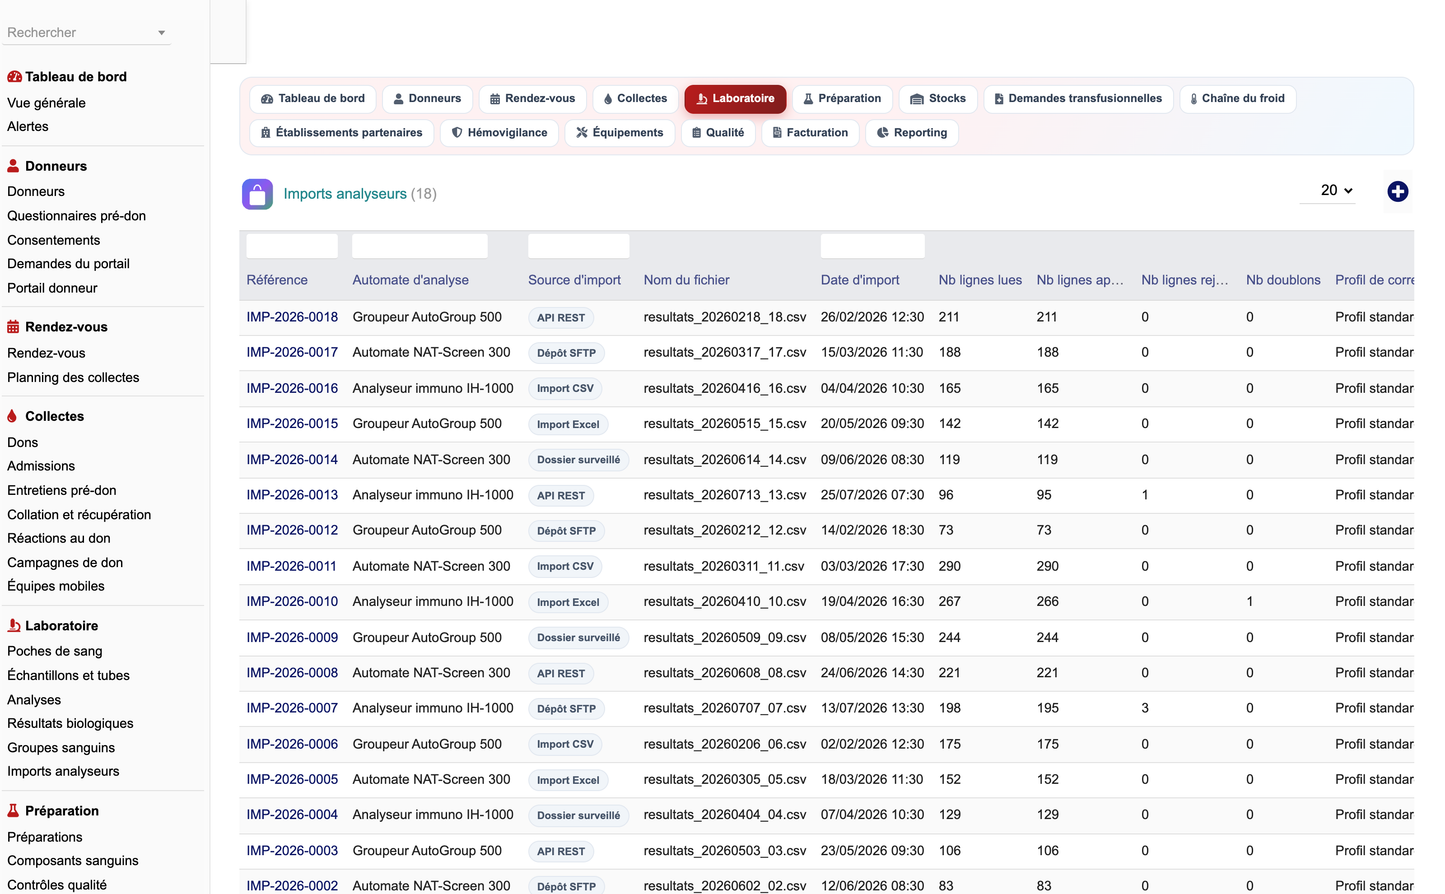
Task: Open Établissements partenaires tab
Action: [x=341, y=133]
